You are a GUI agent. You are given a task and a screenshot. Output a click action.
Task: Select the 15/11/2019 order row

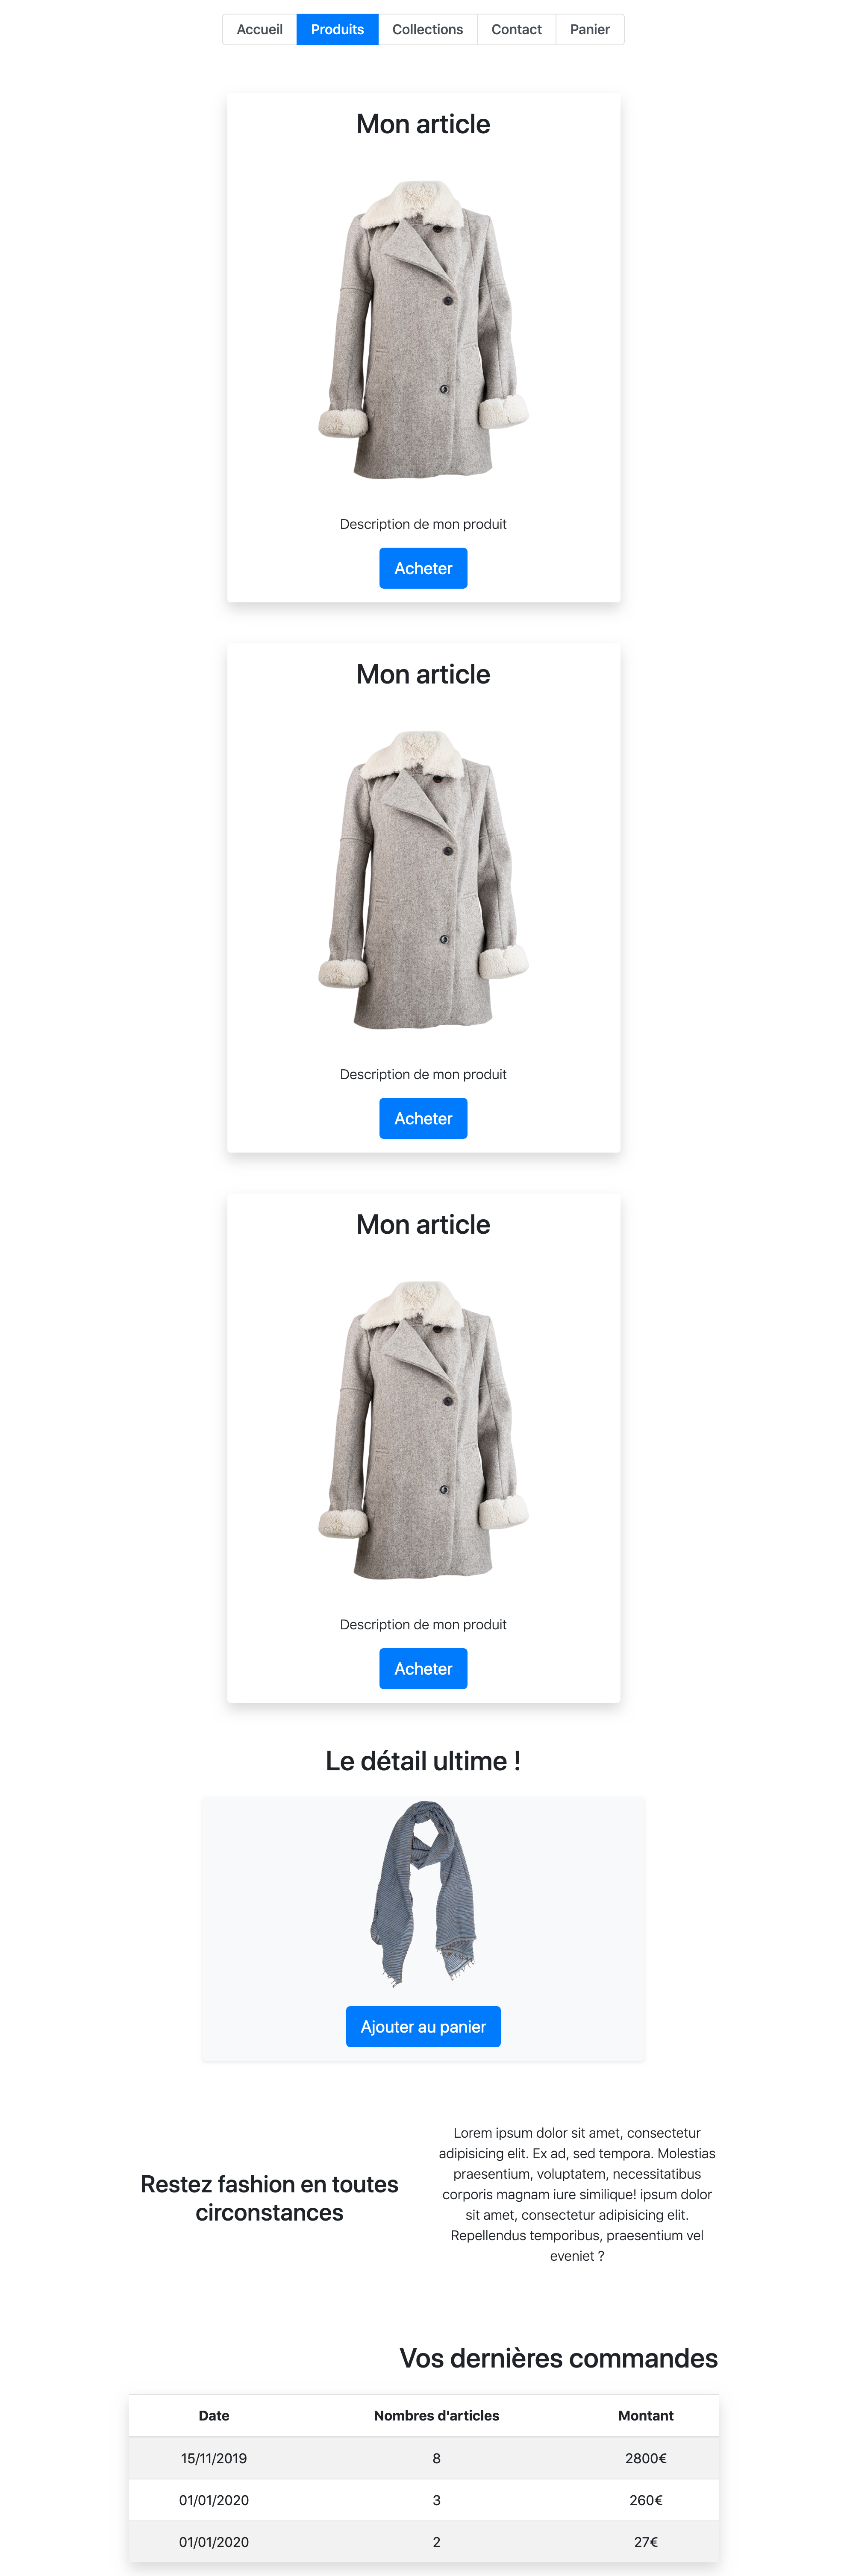click(423, 2458)
